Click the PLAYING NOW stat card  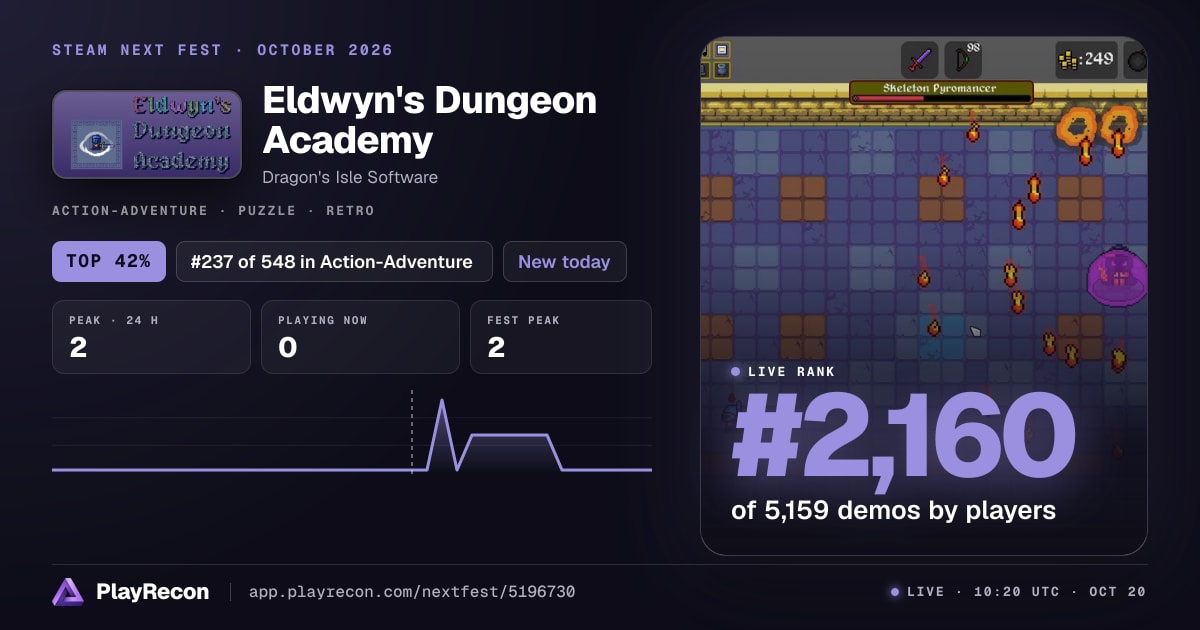[x=360, y=337]
